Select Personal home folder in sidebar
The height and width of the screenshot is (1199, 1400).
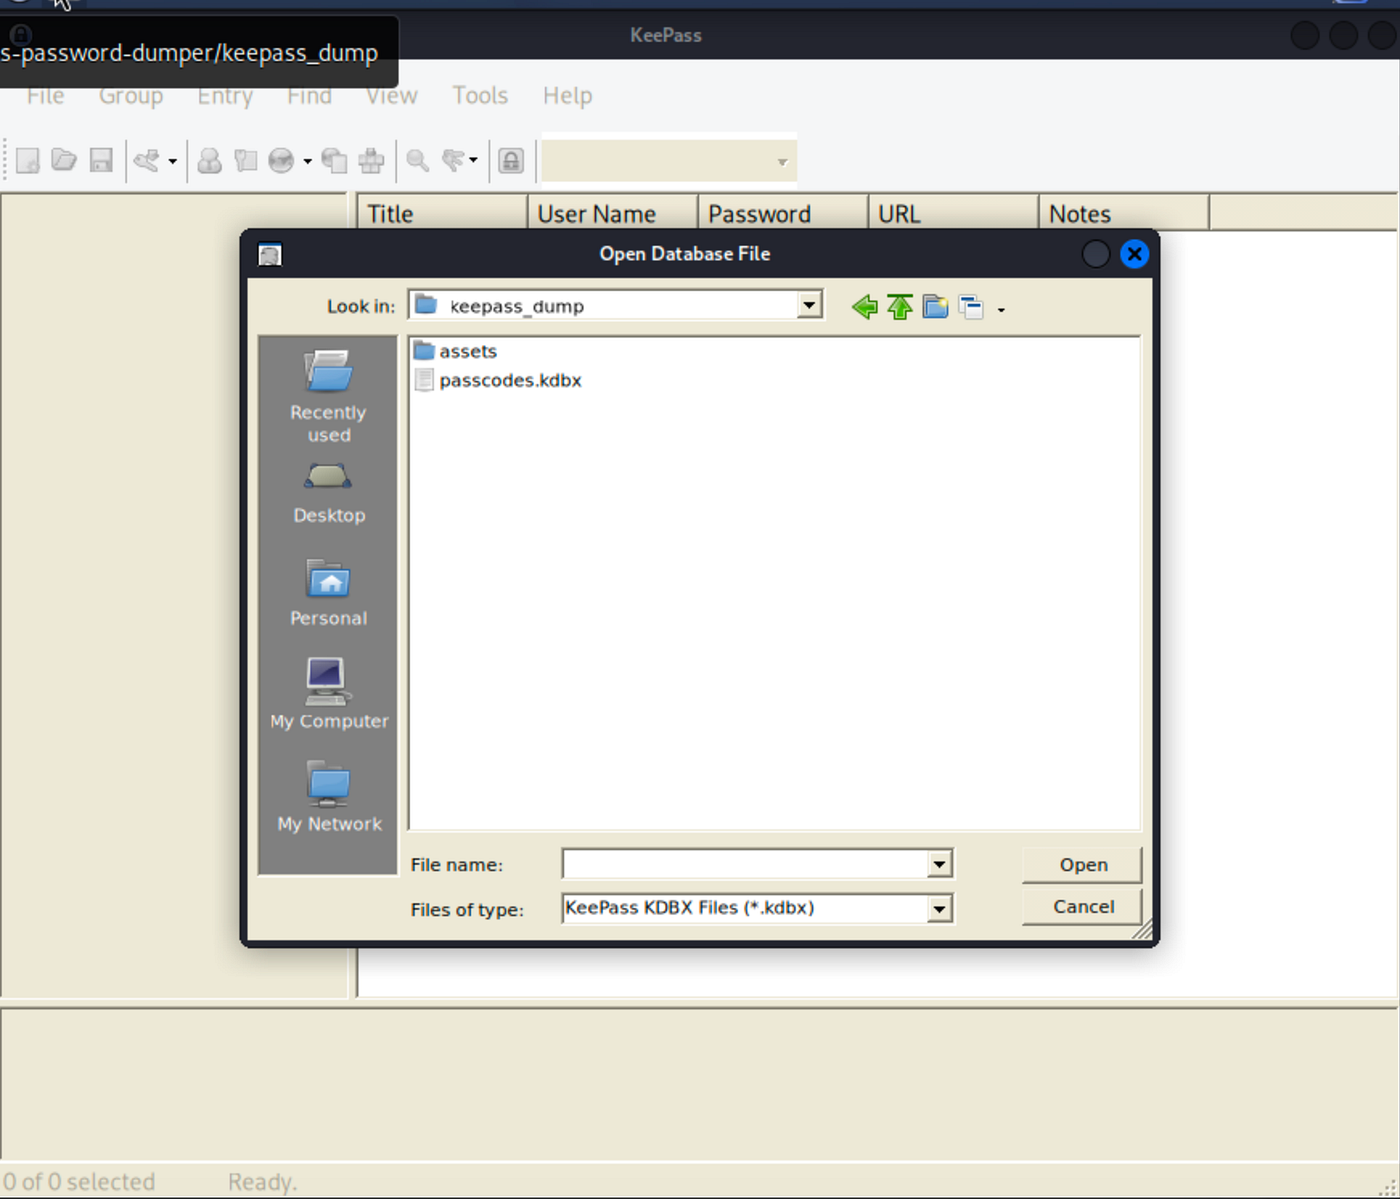329,593
